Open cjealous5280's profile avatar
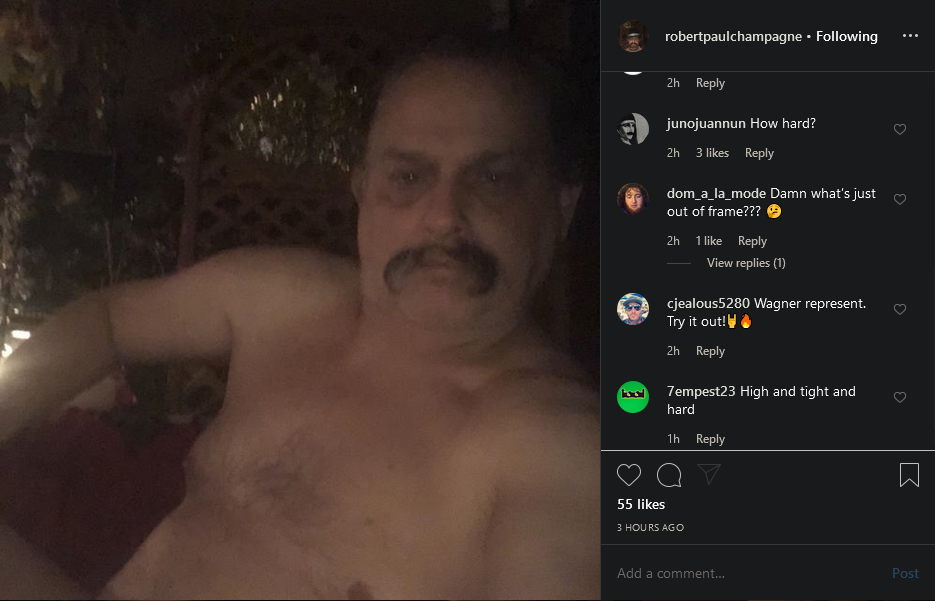This screenshot has height=601, width=935. (x=633, y=309)
